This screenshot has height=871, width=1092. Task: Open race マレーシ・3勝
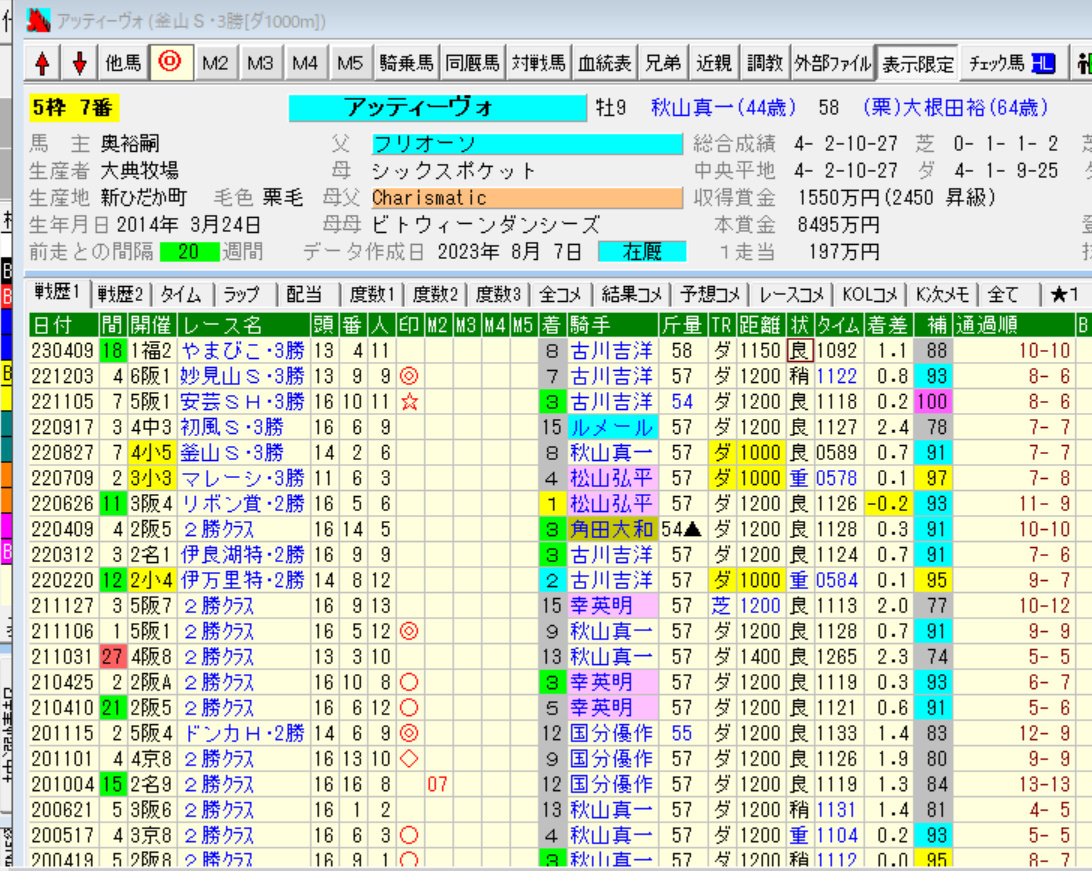click(242, 478)
